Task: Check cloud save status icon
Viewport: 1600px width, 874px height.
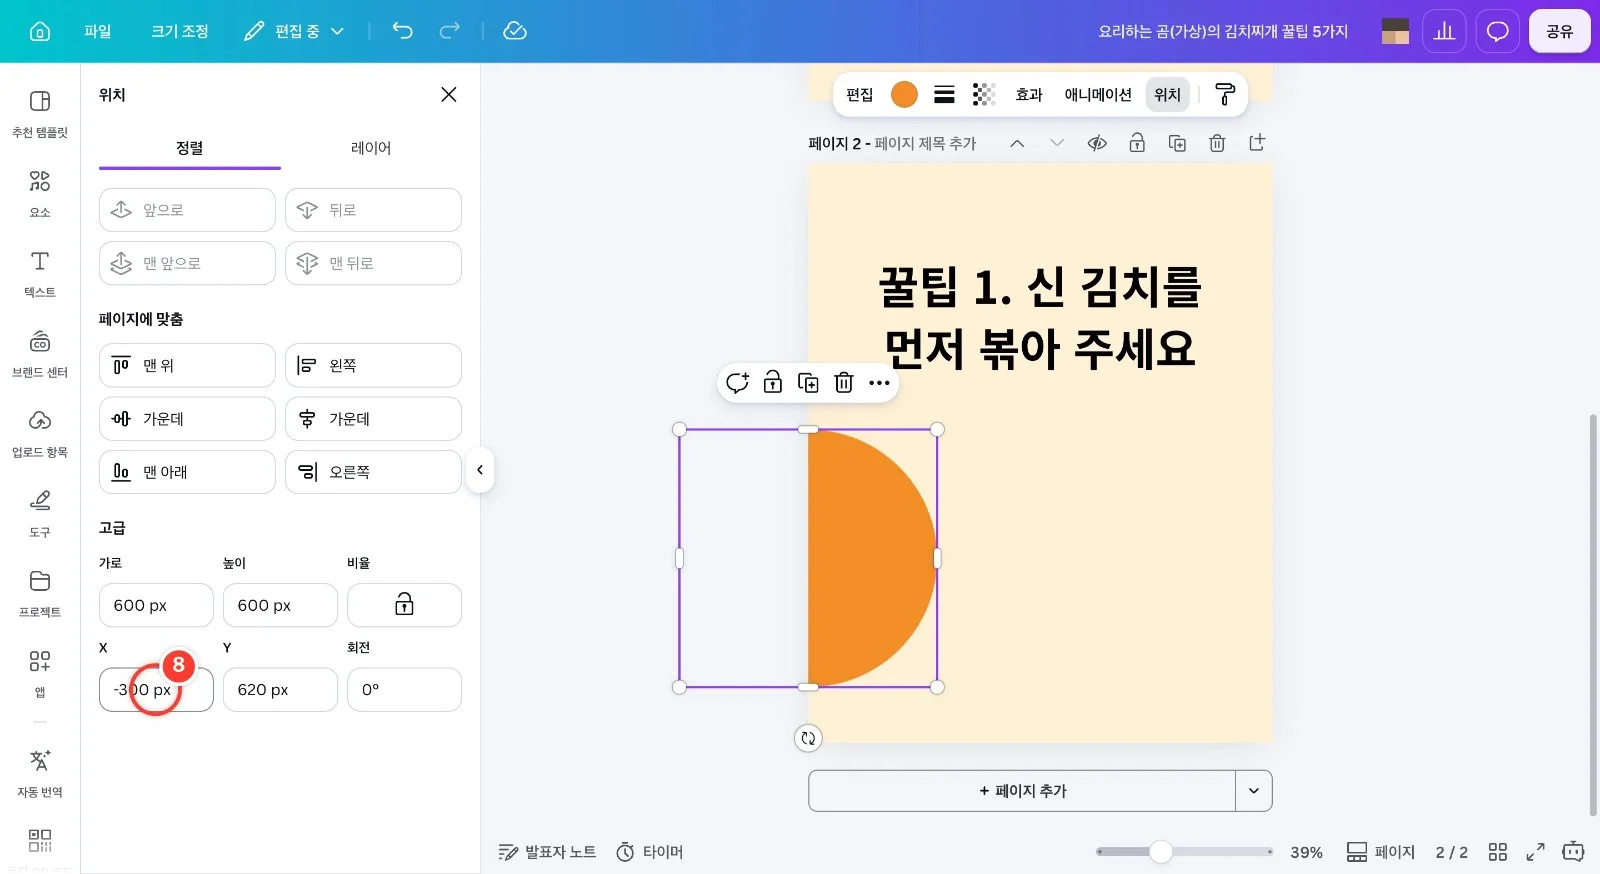Action: [515, 31]
